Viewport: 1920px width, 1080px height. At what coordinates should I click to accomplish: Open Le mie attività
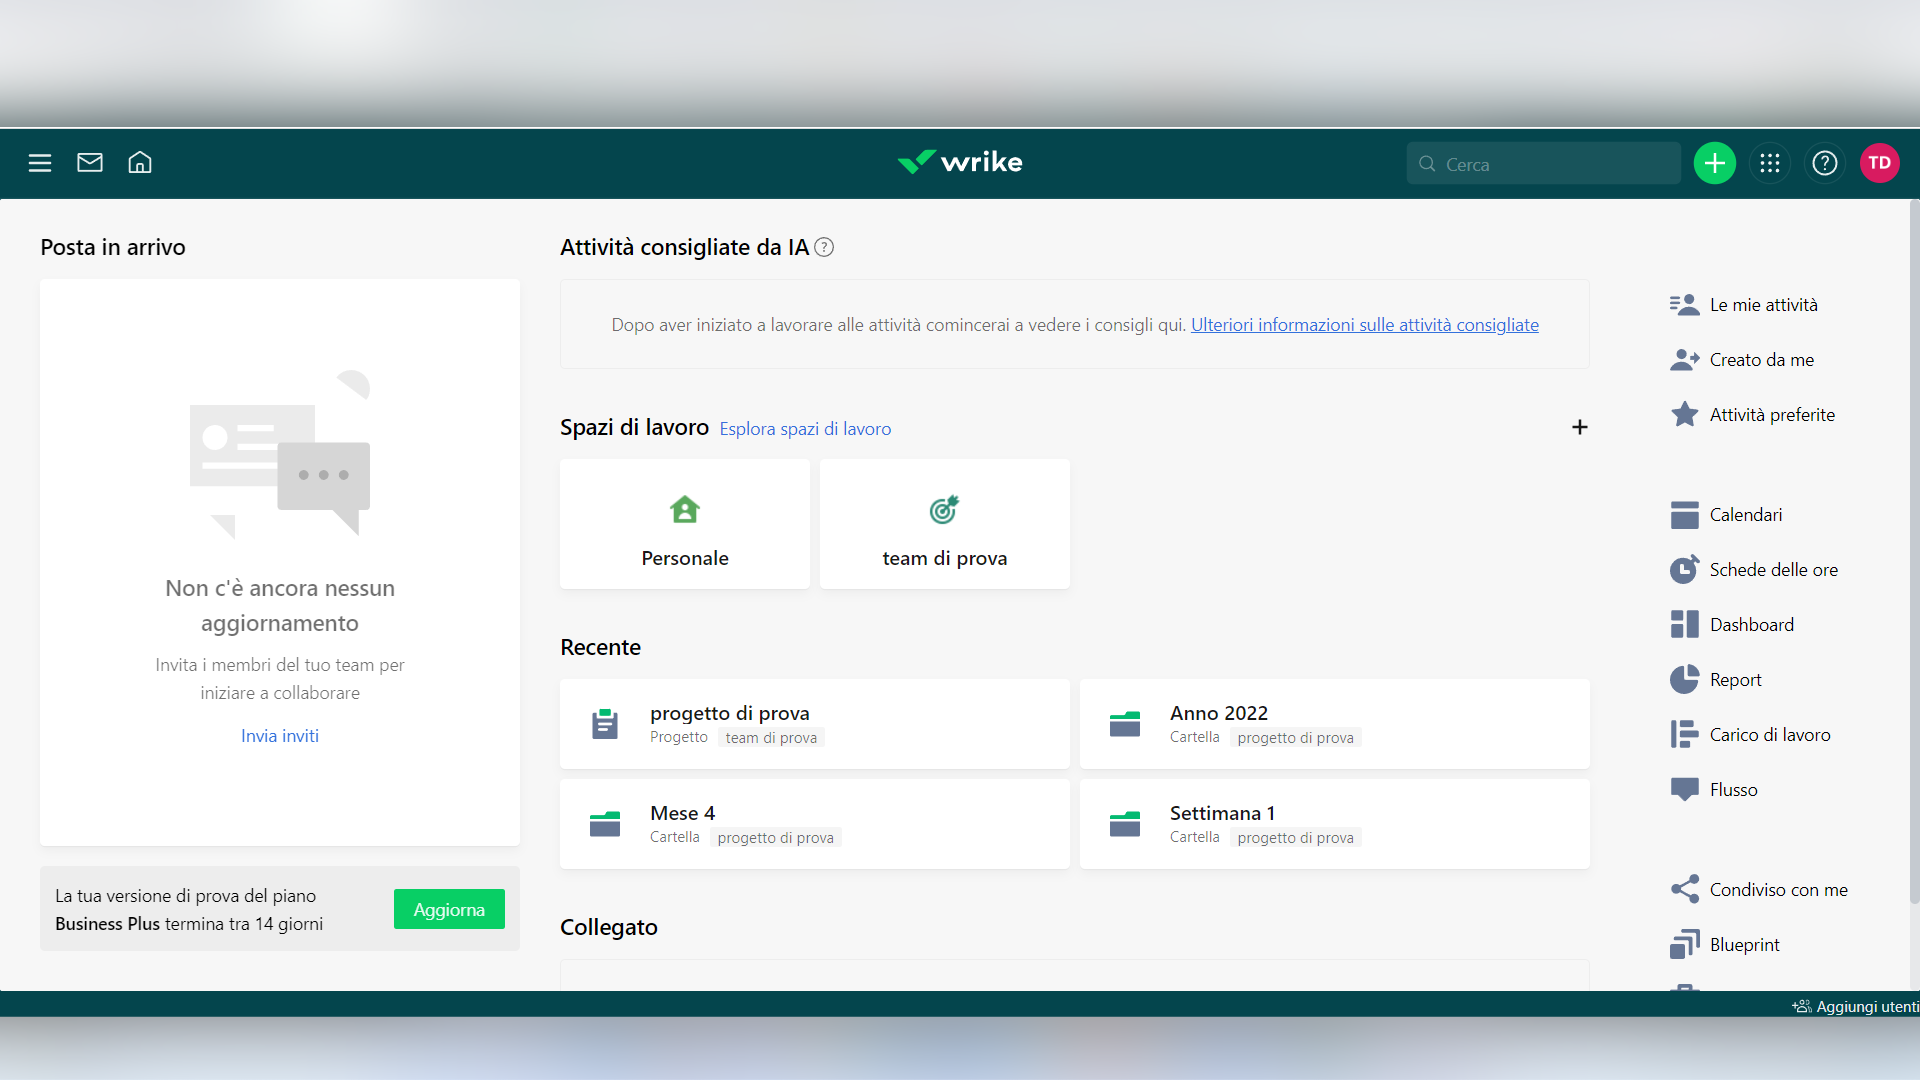(1763, 305)
